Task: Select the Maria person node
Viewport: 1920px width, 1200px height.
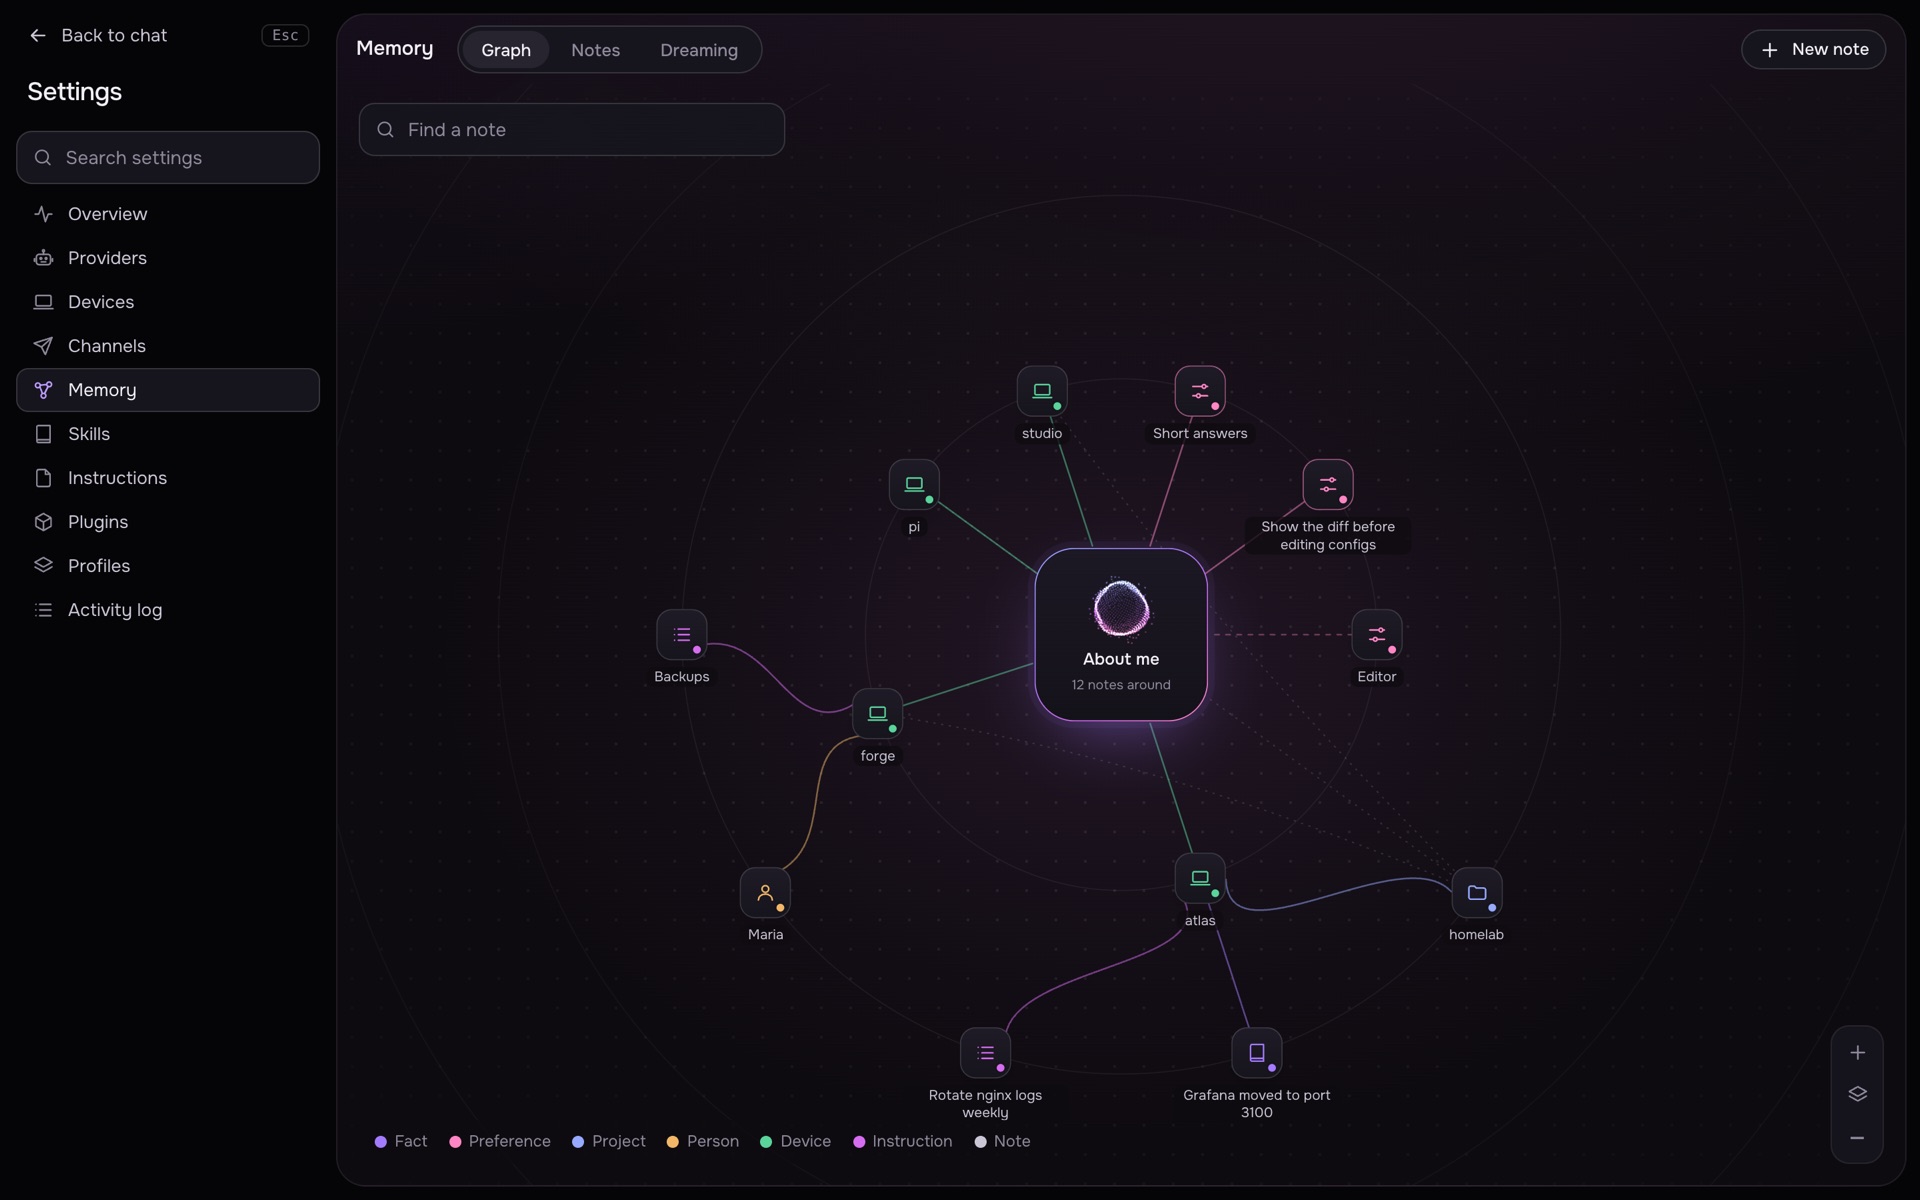Action: pyautogui.click(x=765, y=893)
